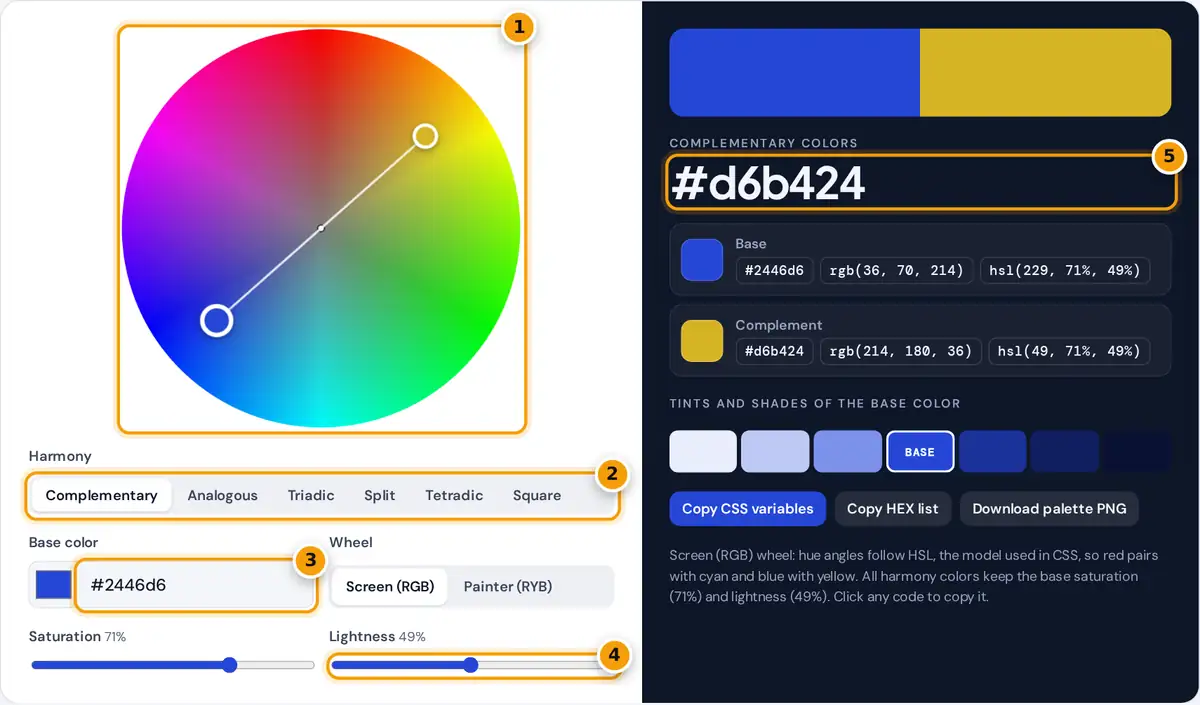The image size is (1200, 705).
Task: Select the Screen (RGB) wheel option
Action: (x=390, y=586)
